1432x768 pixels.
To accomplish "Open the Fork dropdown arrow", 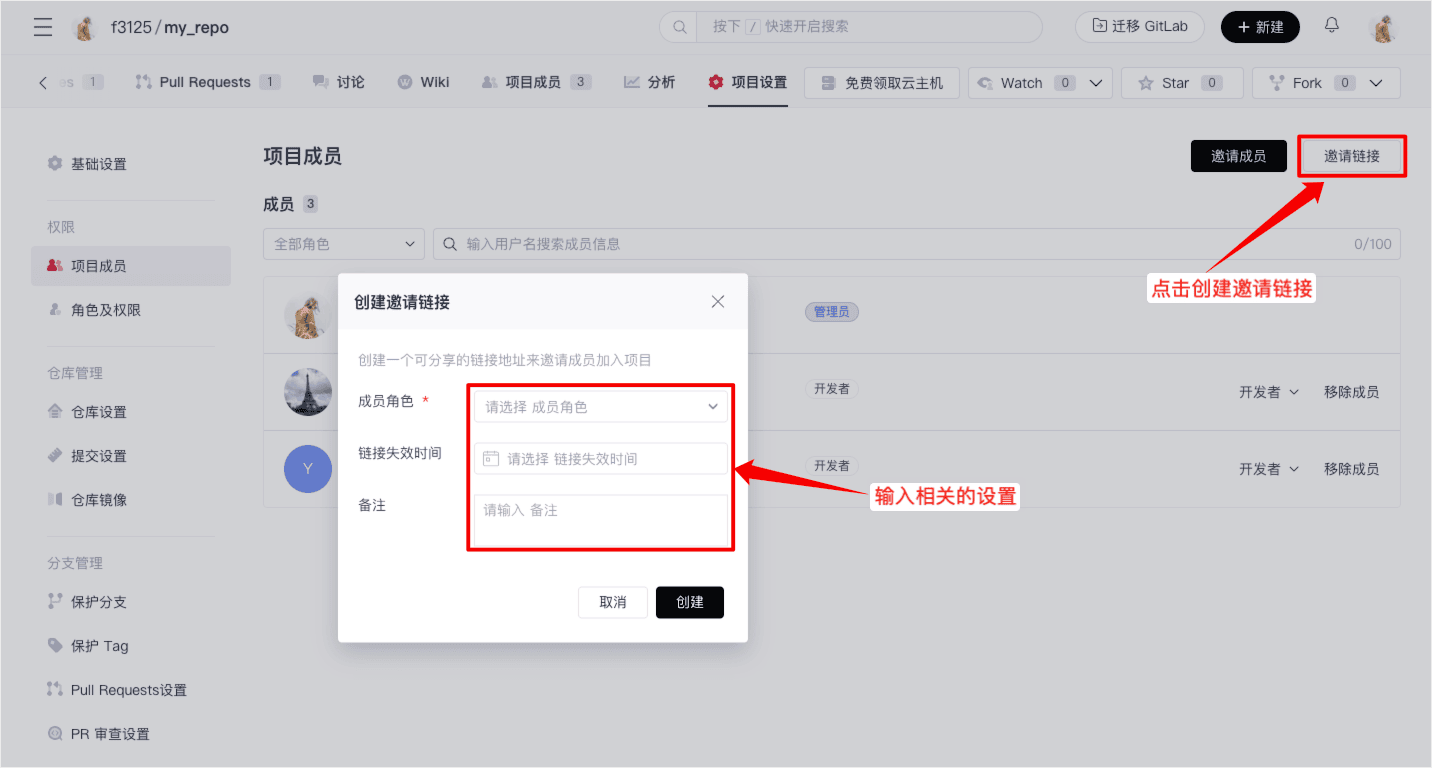I will (1377, 83).
